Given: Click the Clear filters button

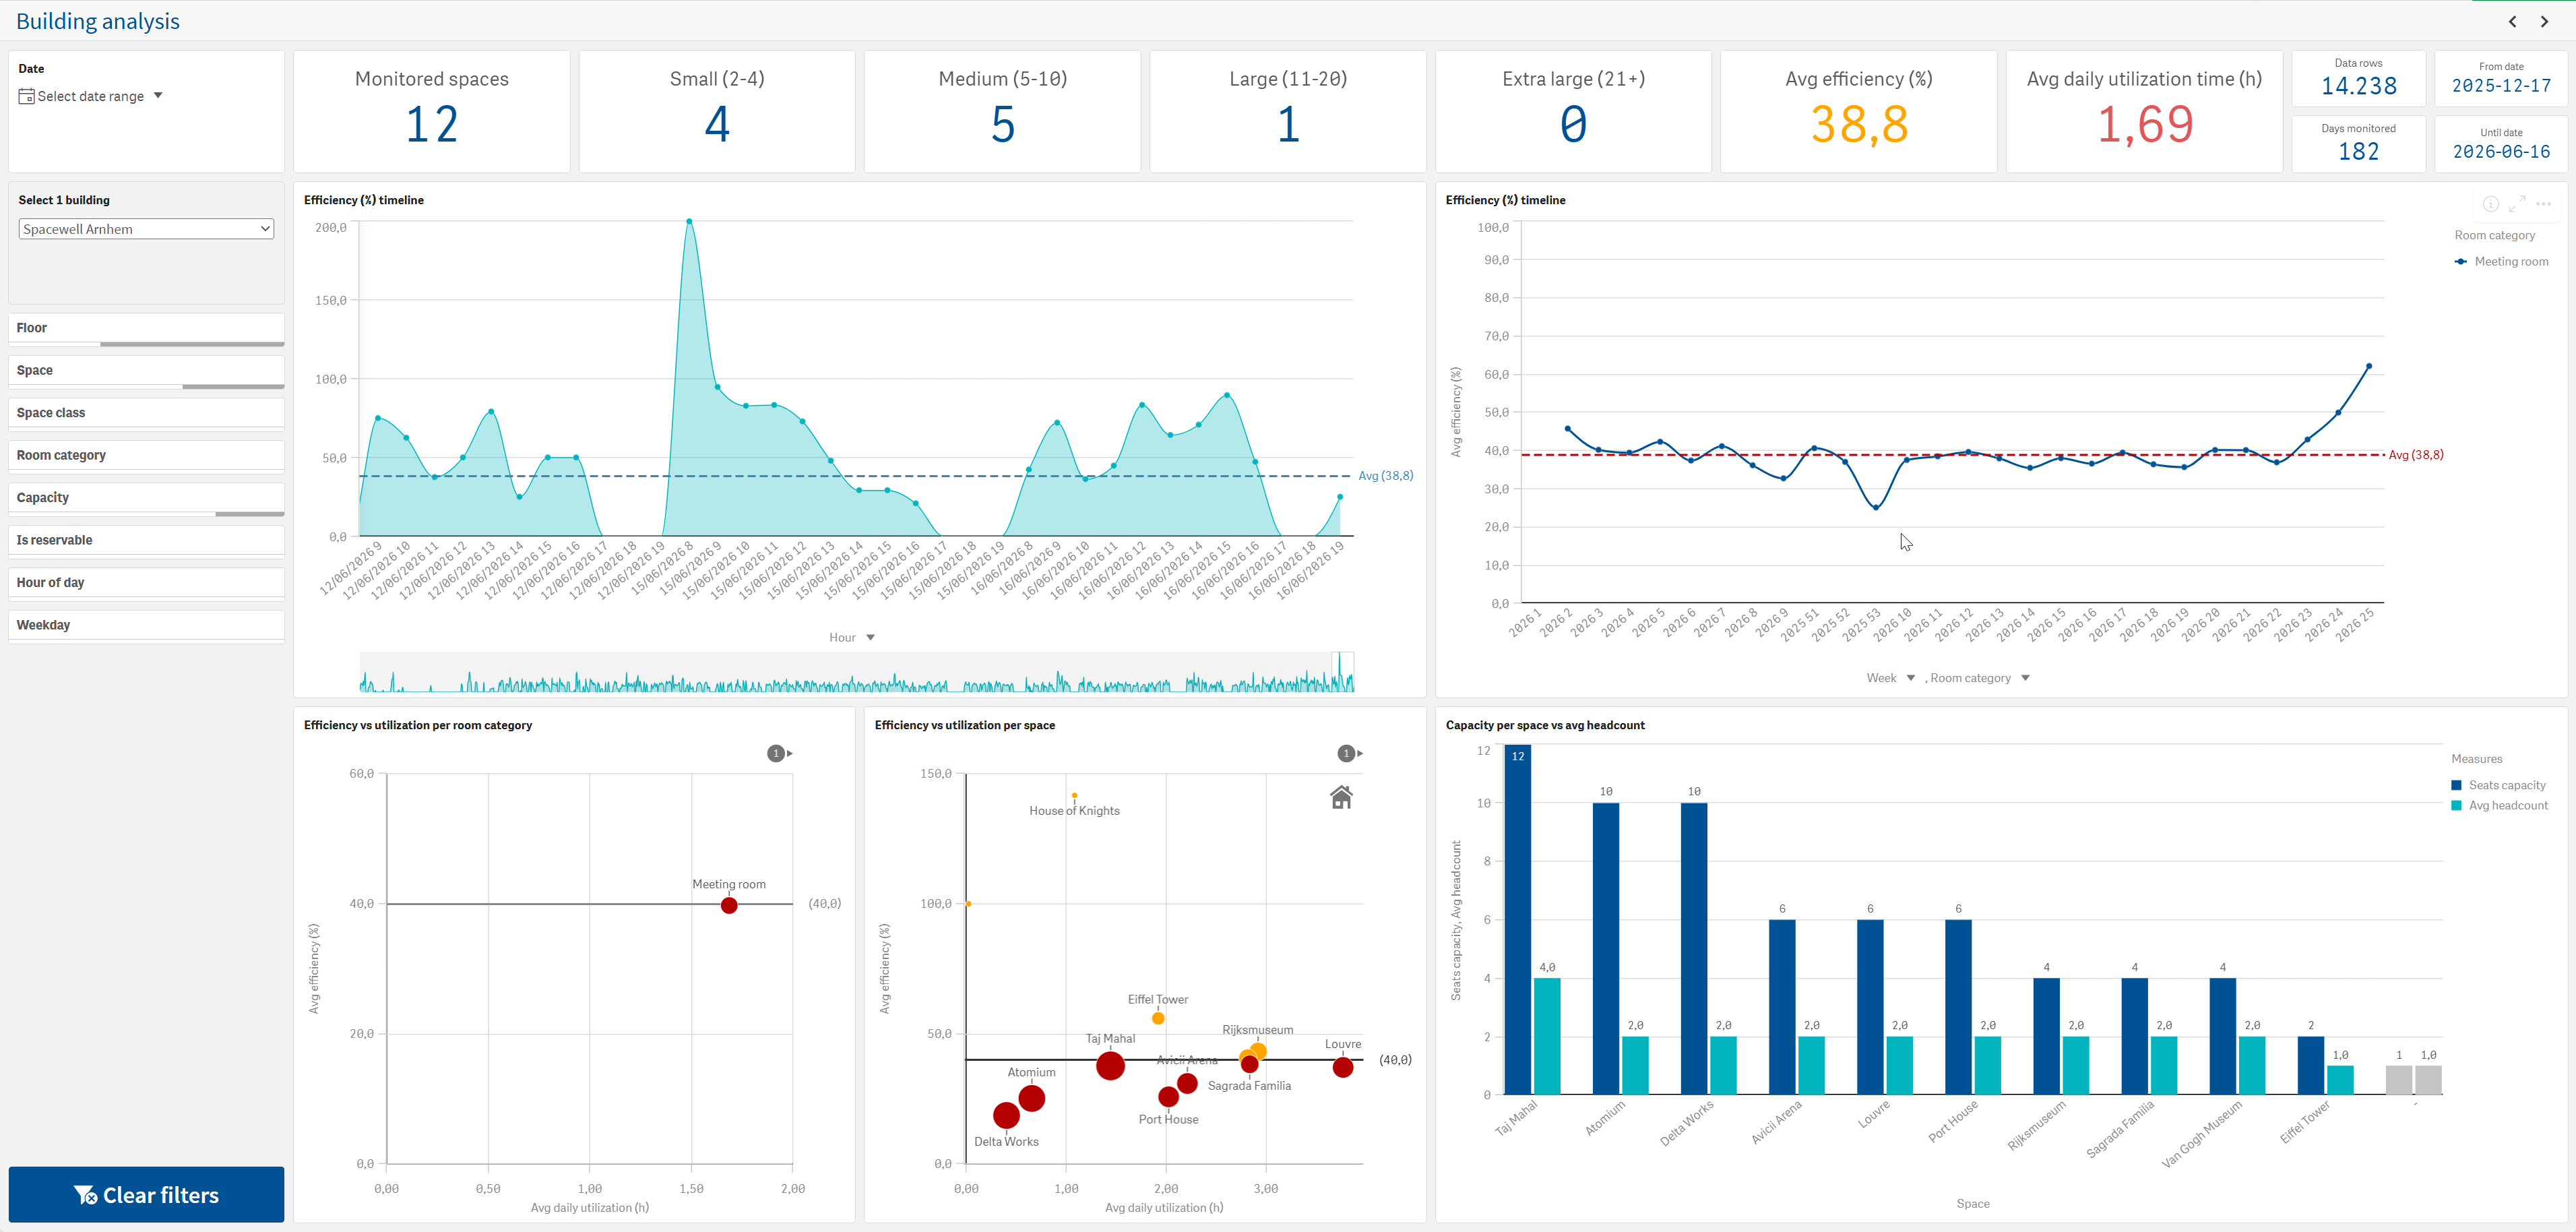Looking at the screenshot, I should (146, 1194).
